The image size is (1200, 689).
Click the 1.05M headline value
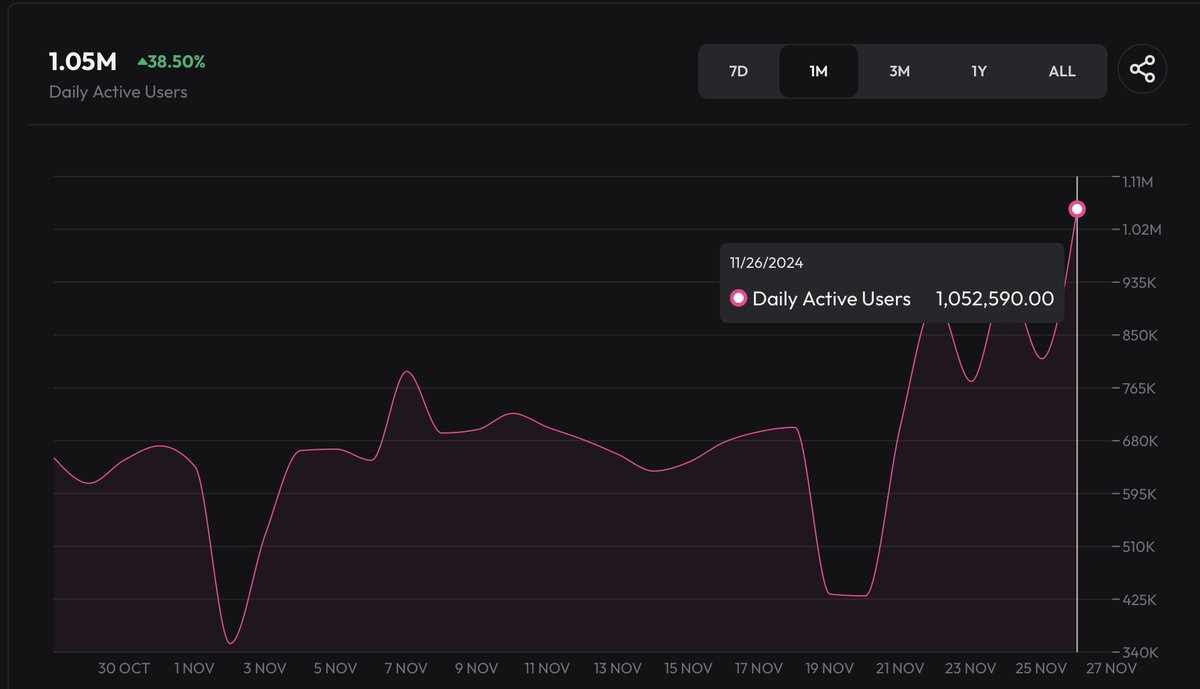pyautogui.click(x=83, y=62)
